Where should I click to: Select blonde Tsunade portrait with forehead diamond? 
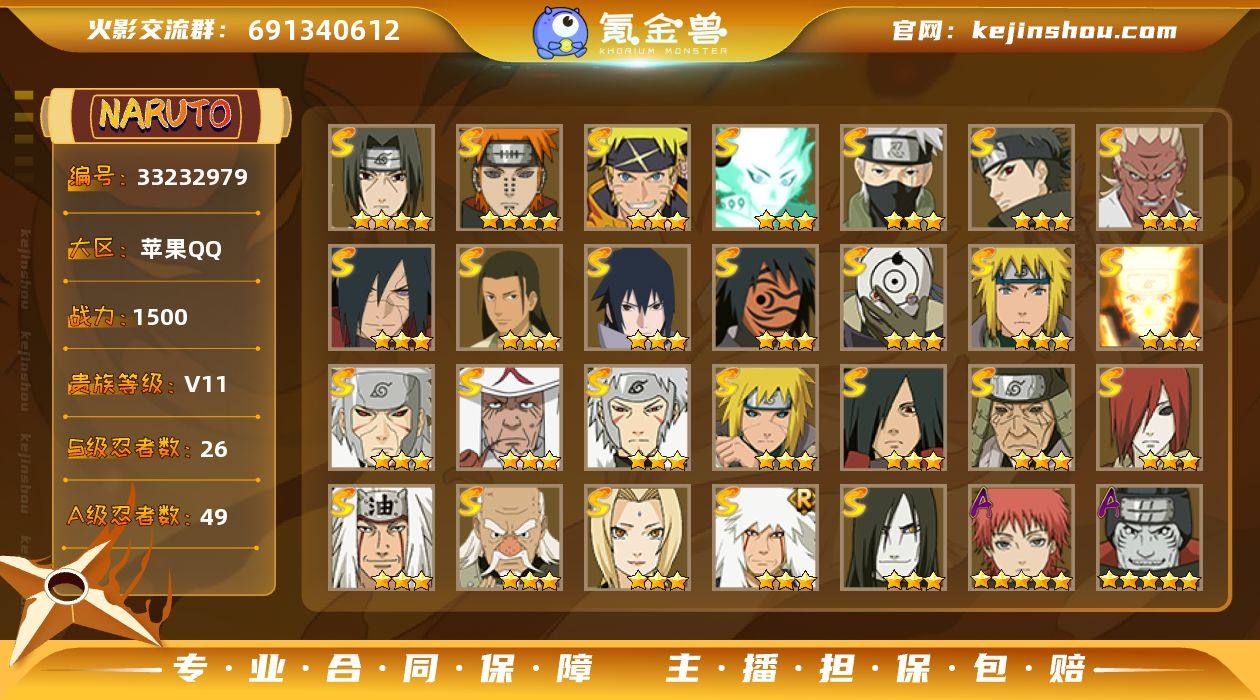click(x=638, y=538)
